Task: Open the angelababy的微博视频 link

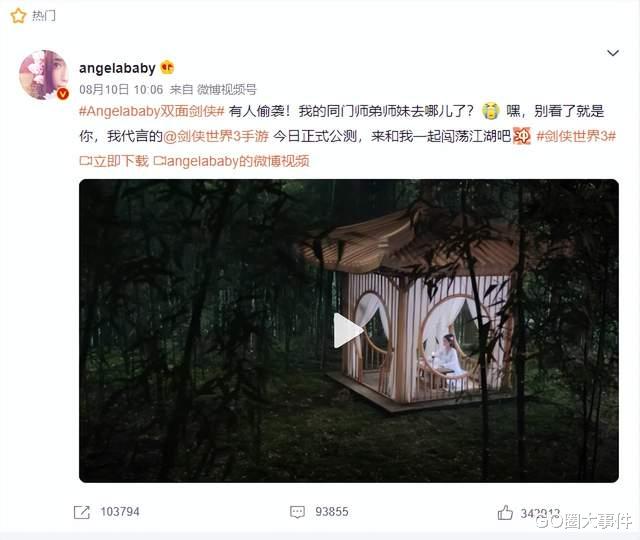Action: tap(231, 161)
